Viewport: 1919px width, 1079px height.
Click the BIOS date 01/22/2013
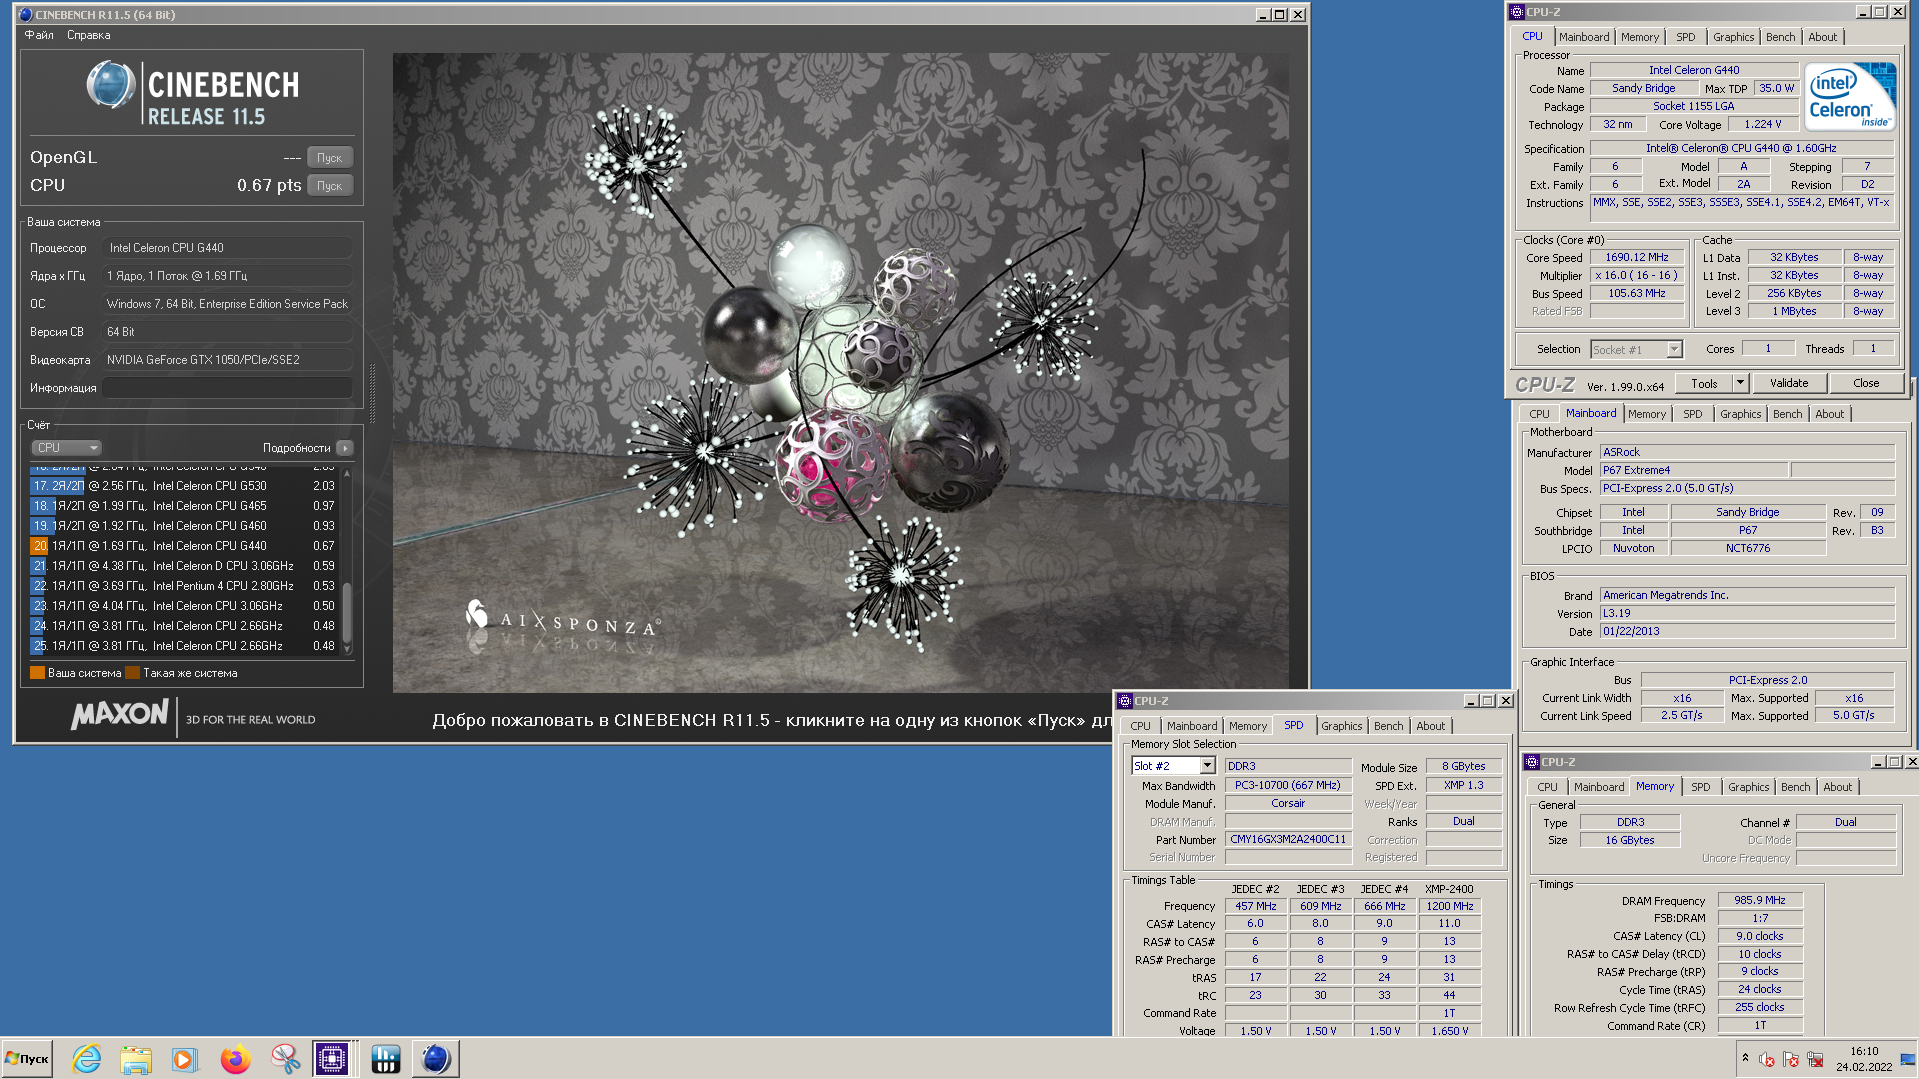point(1747,631)
